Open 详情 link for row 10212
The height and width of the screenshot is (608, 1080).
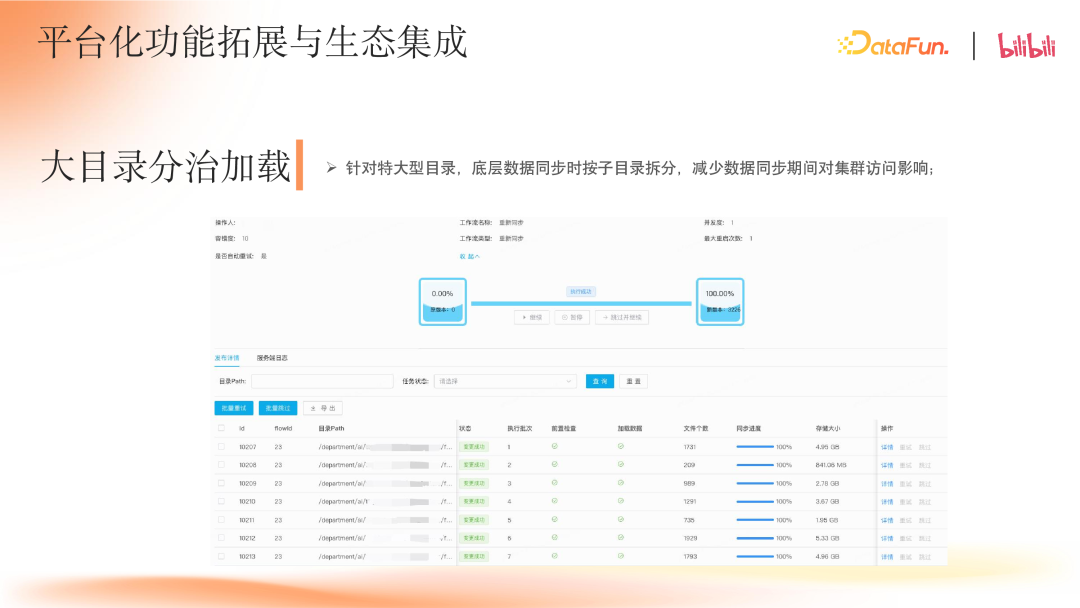(887, 538)
